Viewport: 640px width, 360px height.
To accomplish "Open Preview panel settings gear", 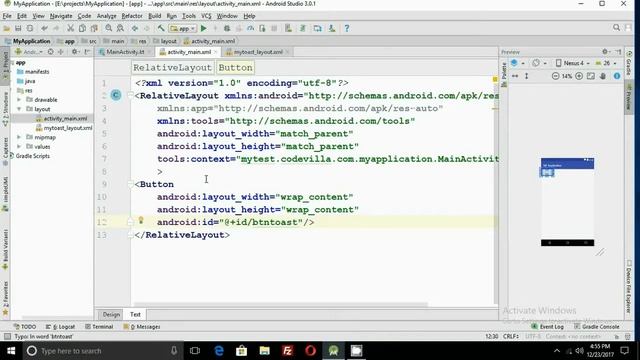I will [x=605, y=52].
